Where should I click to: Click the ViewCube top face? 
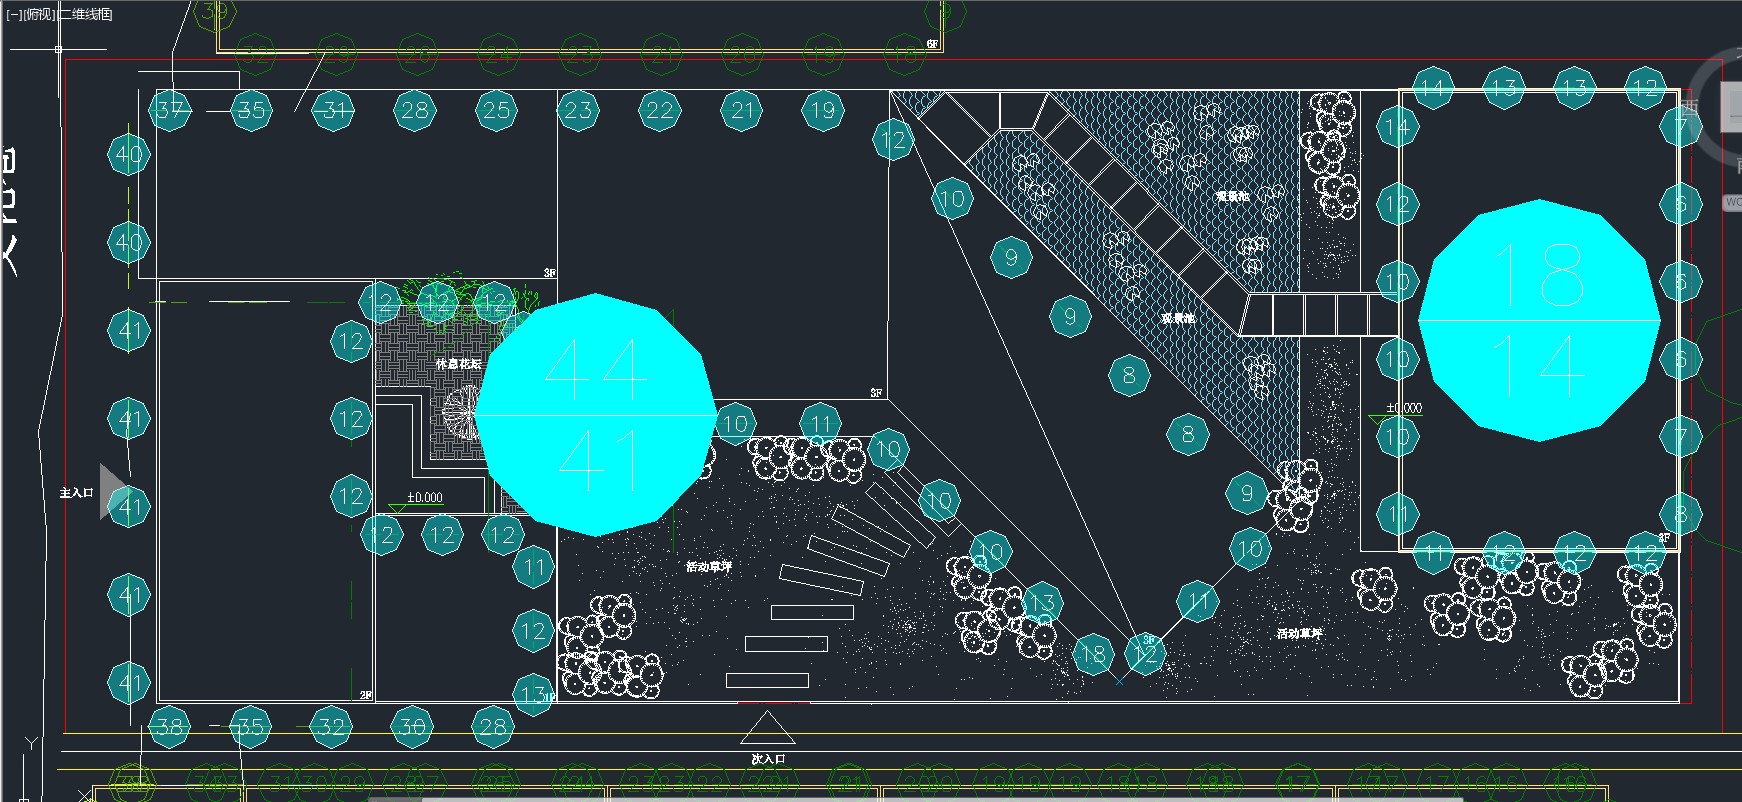click(x=1733, y=107)
